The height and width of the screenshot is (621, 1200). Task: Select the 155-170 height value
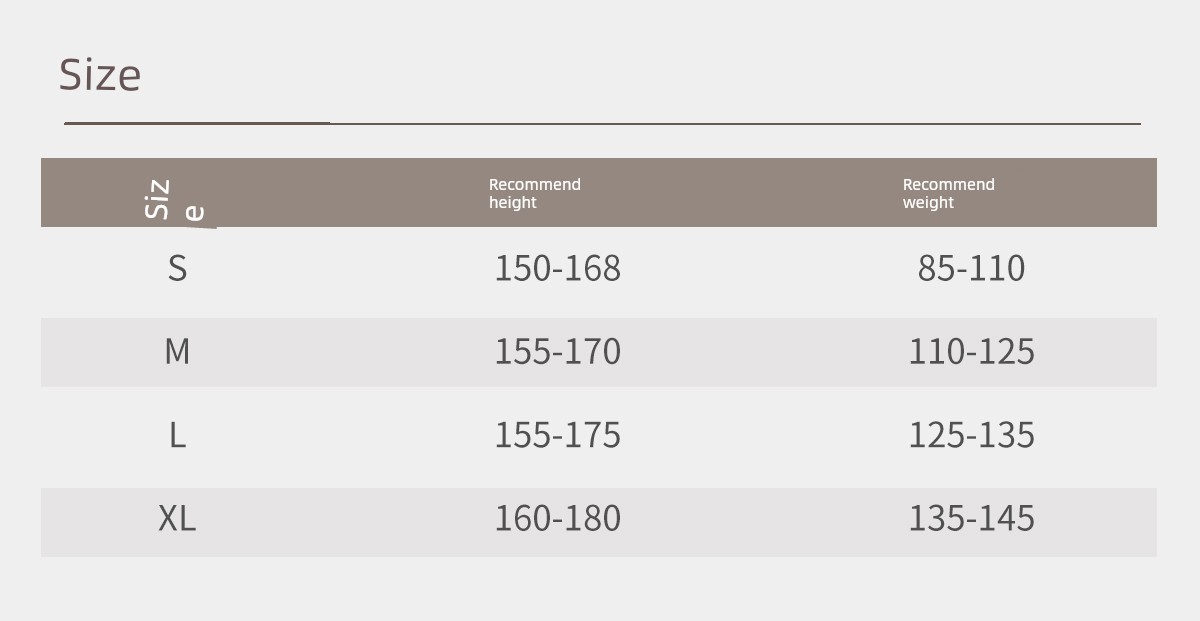click(x=557, y=352)
